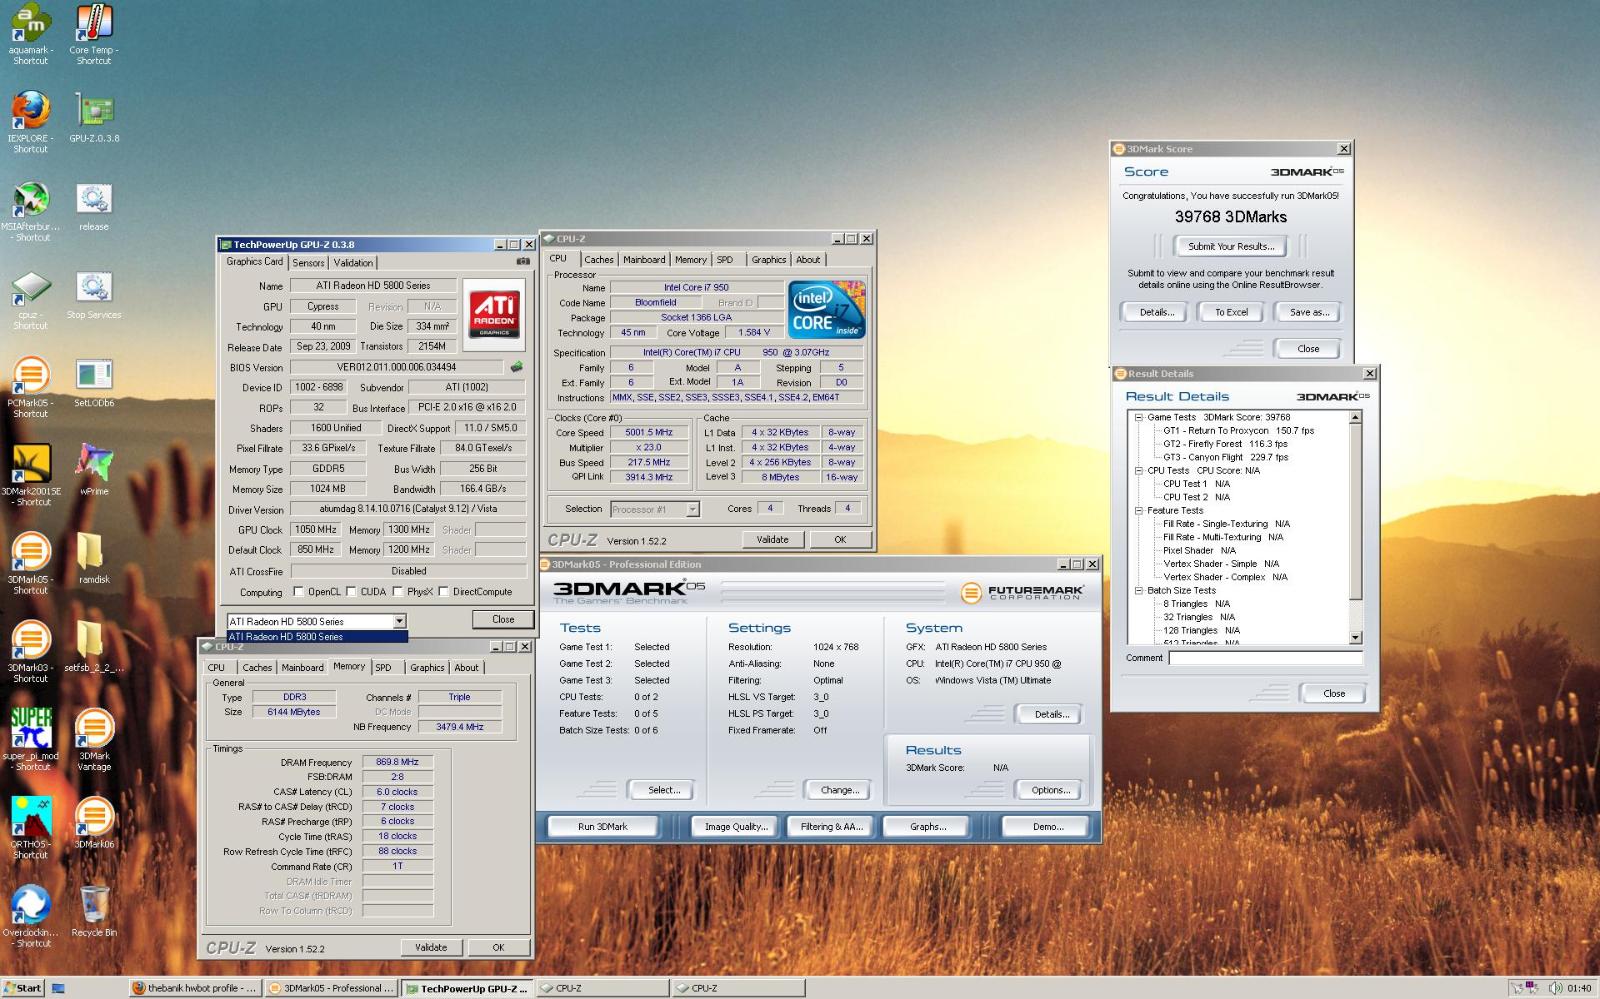Click Demo button in 3DMark05

click(1048, 827)
